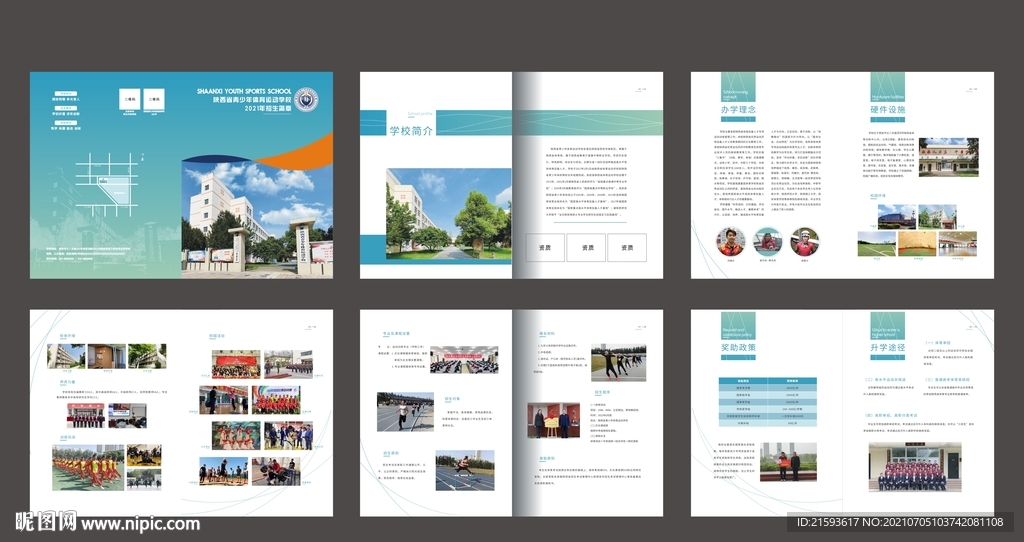Click the '师资力量' subheading
This screenshot has height=542, width=1024.
point(68,382)
